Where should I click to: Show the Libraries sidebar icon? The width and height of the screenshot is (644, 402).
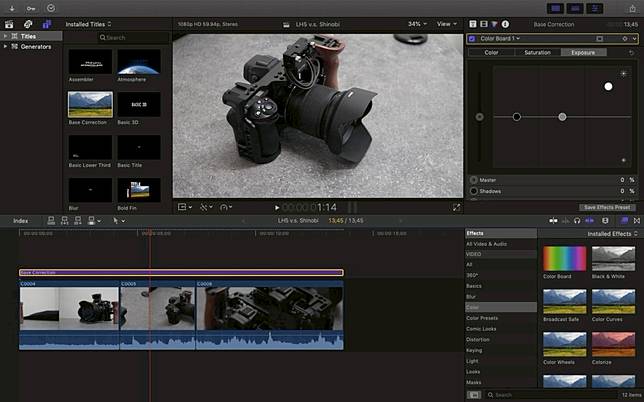[x=9, y=23]
